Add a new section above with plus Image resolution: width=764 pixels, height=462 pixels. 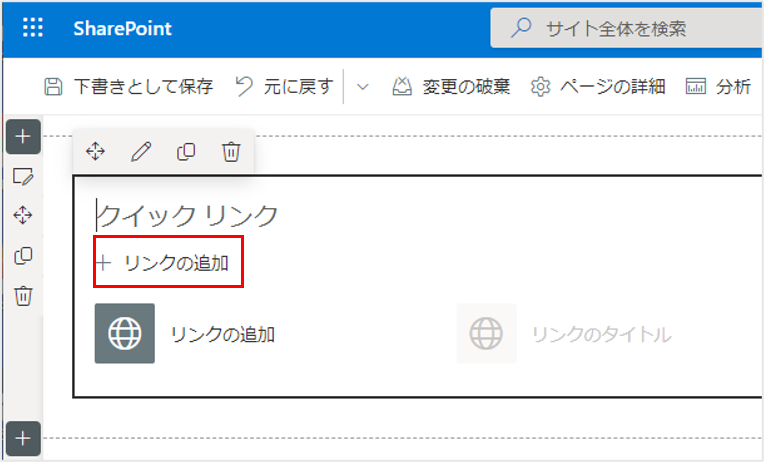coord(23,137)
